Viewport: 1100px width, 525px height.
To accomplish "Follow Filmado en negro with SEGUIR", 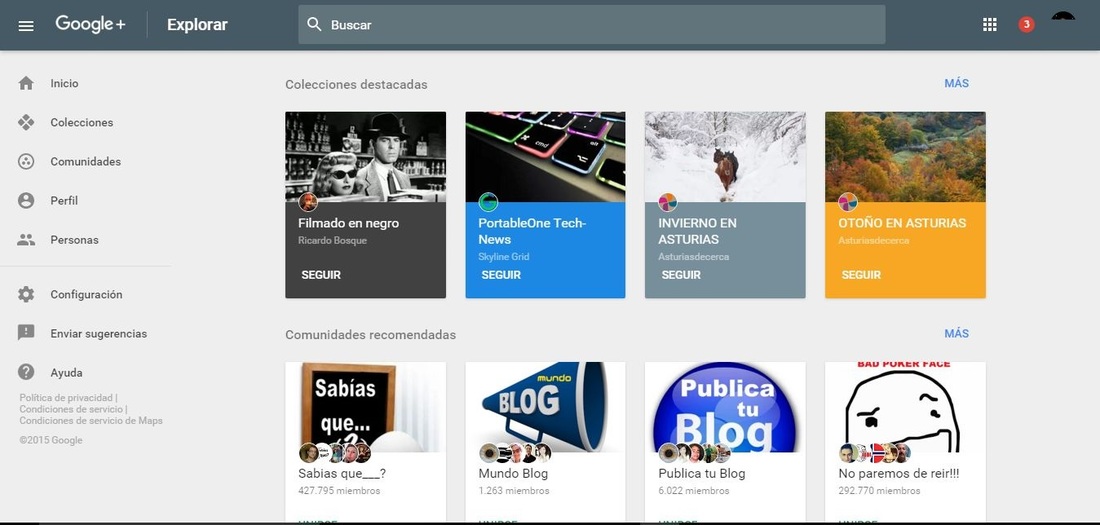I will pyautogui.click(x=321, y=275).
